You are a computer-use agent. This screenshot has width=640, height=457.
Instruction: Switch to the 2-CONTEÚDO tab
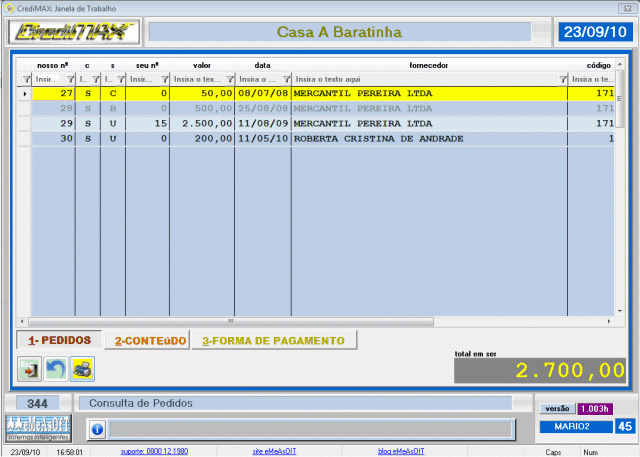150,340
